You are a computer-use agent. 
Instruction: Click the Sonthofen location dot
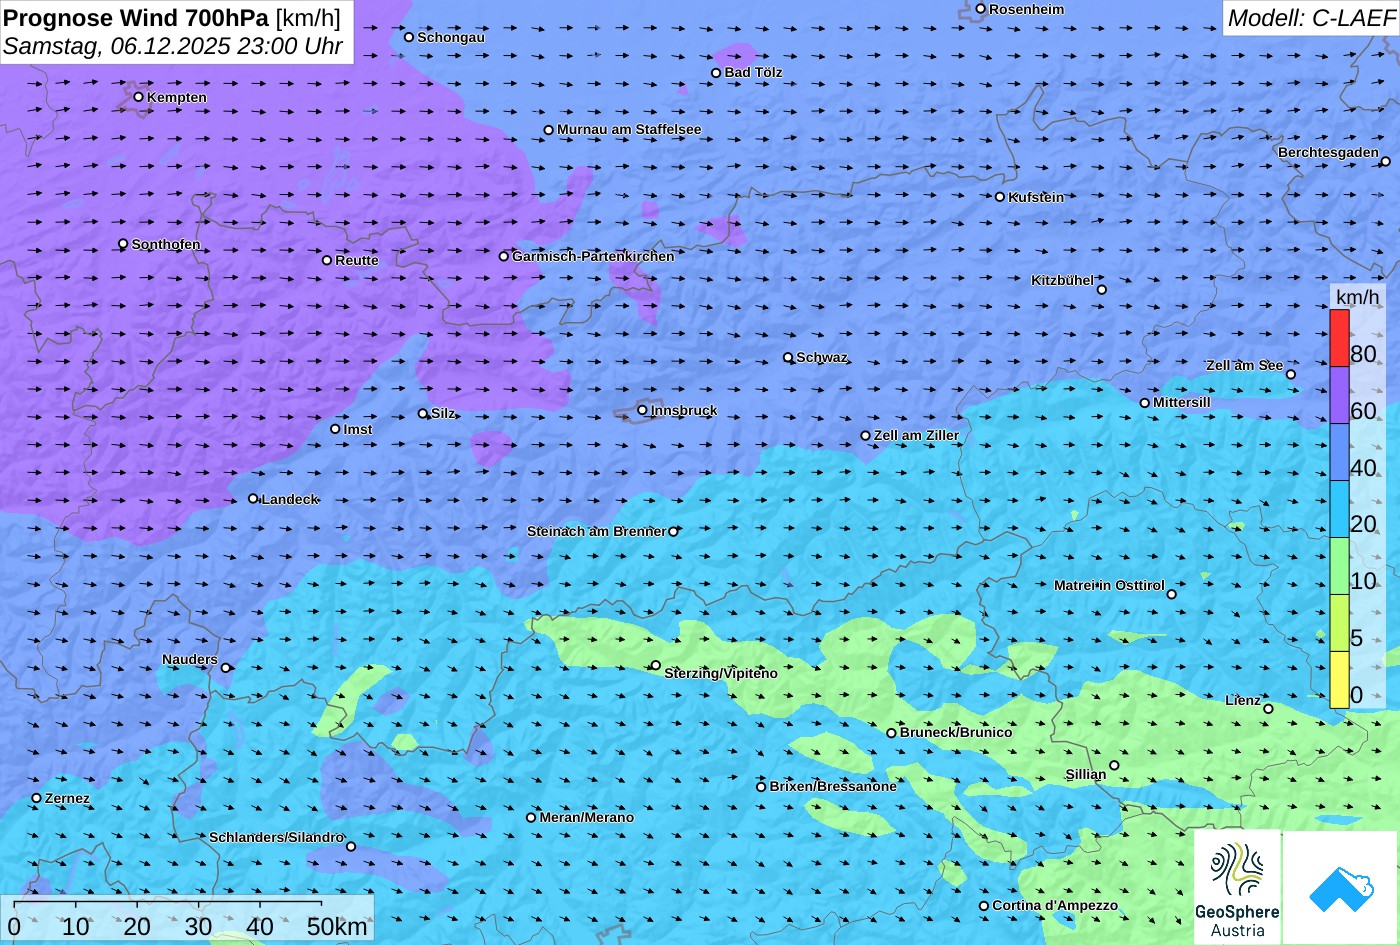click(123, 244)
